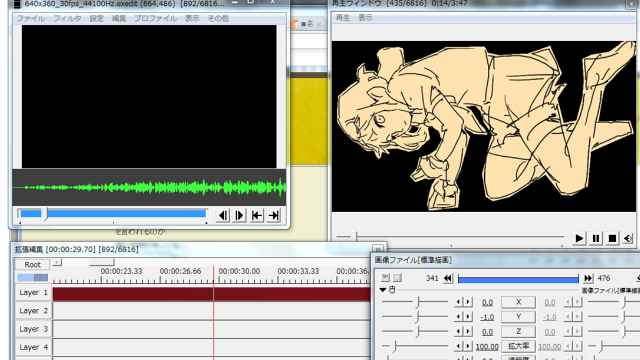
Task: Click the left Y slider handle
Action: pyautogui.click(x=418, y=317)
